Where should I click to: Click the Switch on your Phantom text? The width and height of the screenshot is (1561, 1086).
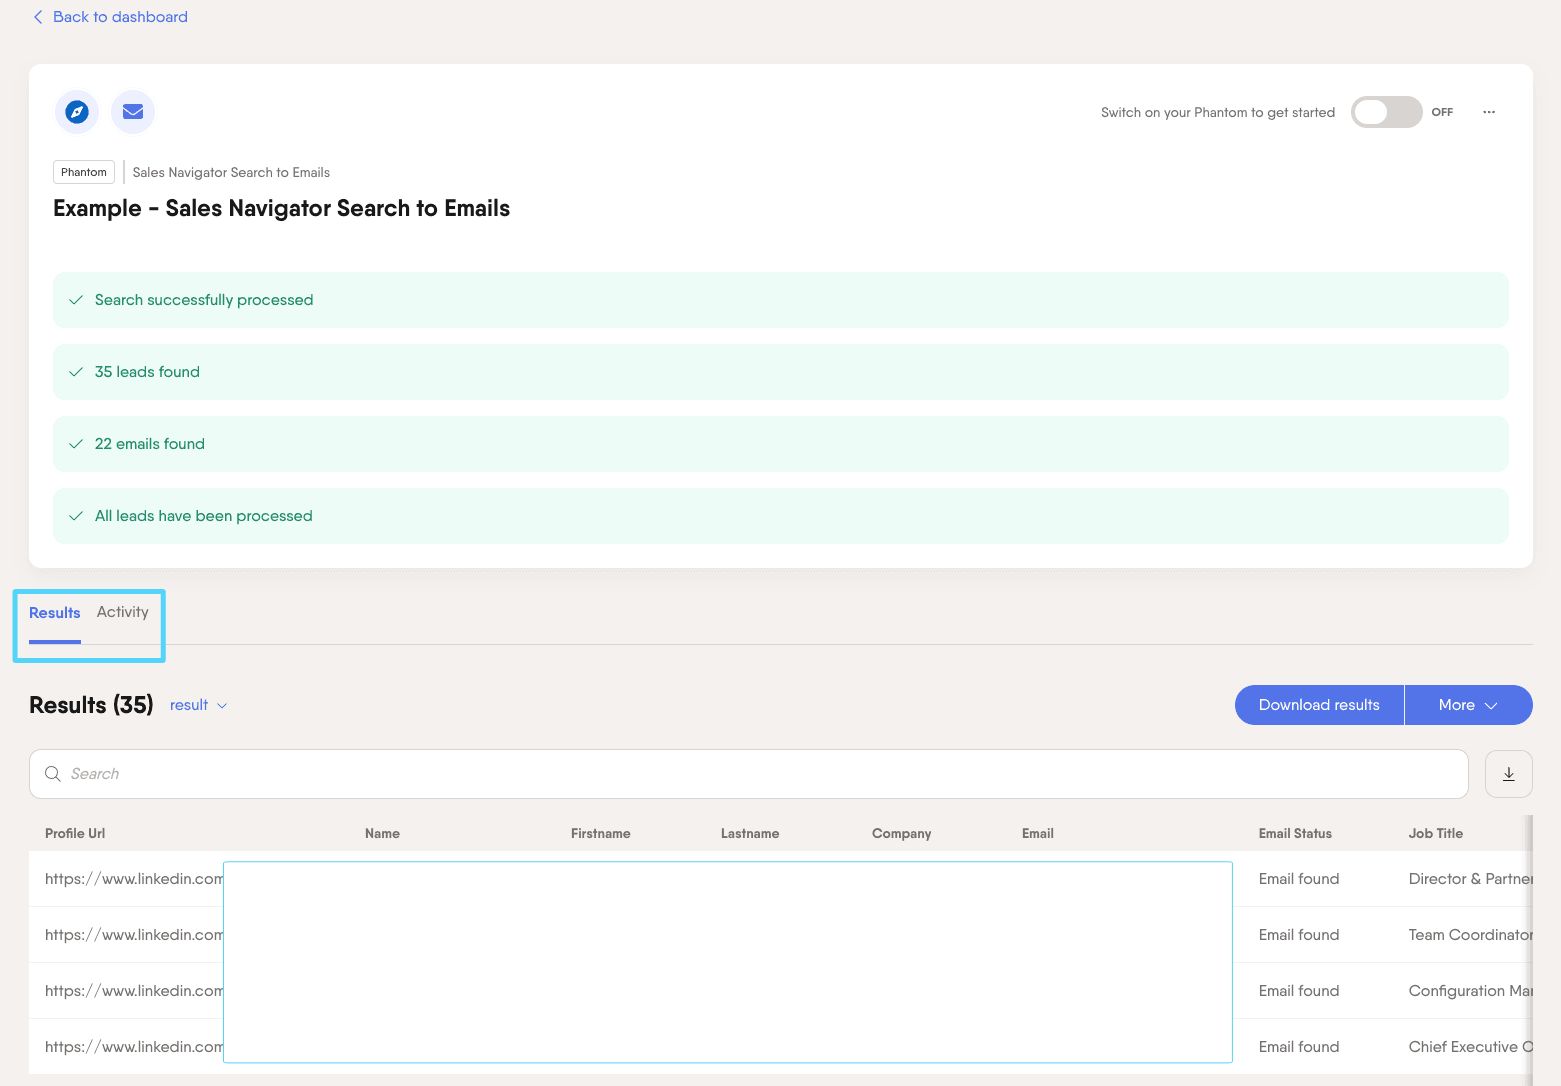point(1217,112)
